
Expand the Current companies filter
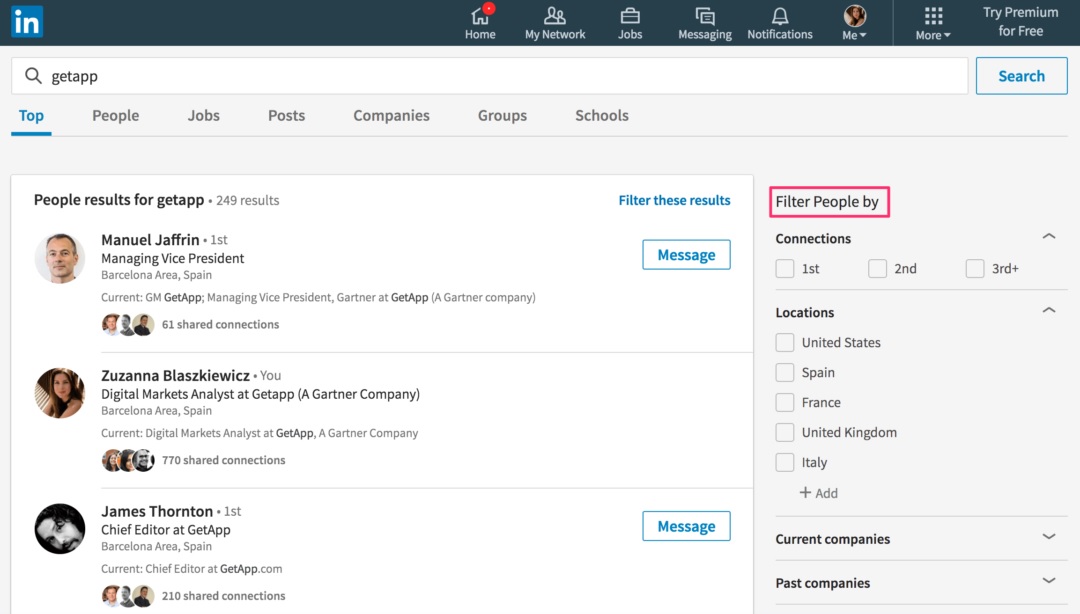point(1049,536)
